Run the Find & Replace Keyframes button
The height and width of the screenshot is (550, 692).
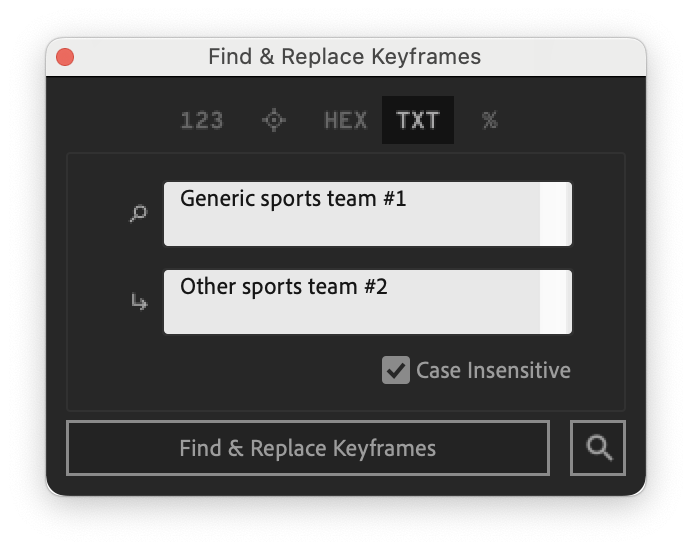pos(308,448)
